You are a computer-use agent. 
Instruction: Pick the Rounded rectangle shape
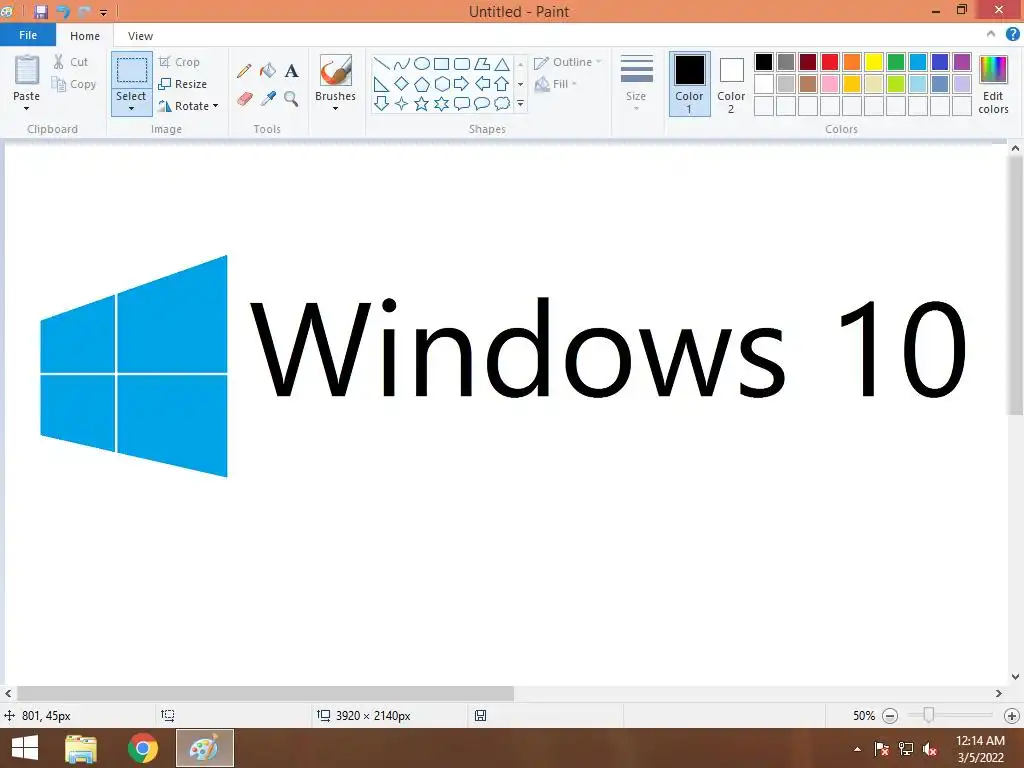pyautogui.click(x=462, y=63)
